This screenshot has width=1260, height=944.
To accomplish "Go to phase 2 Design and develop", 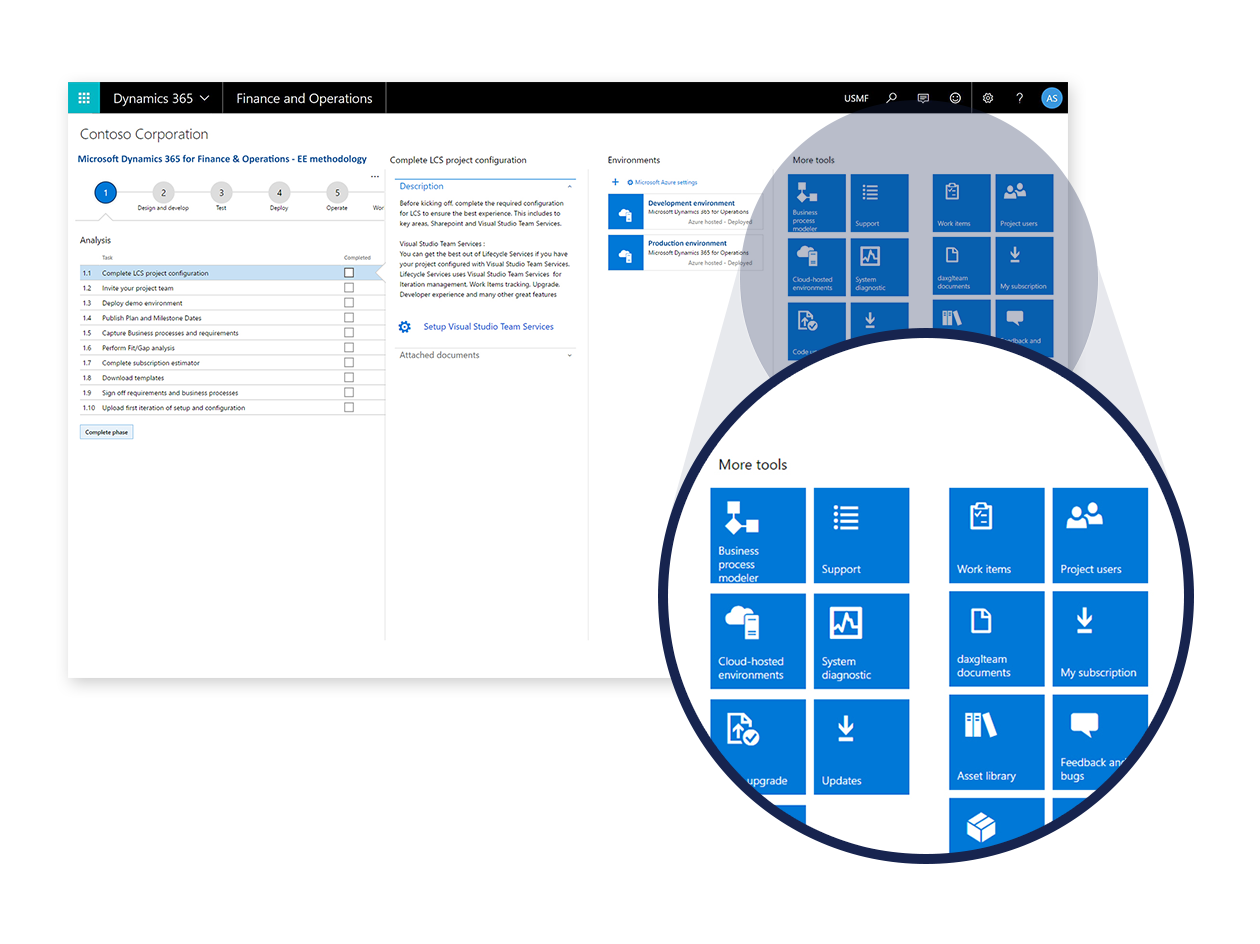I will tap(164, 193).
